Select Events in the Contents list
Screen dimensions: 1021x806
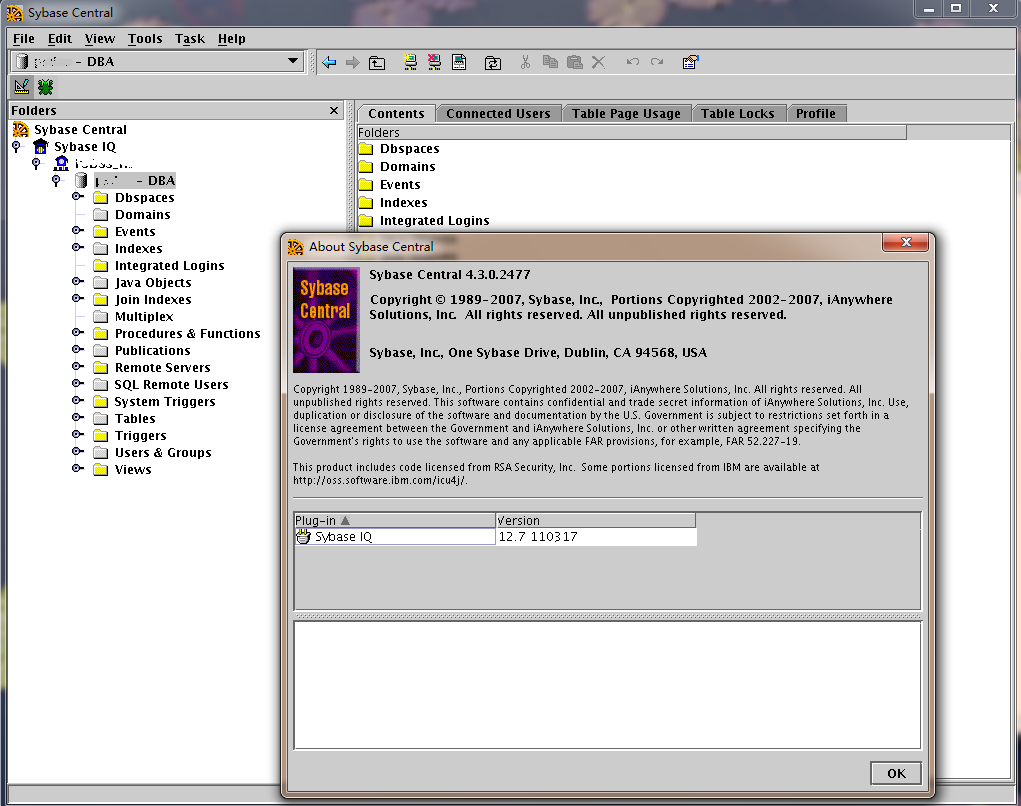tap(400, 185)
